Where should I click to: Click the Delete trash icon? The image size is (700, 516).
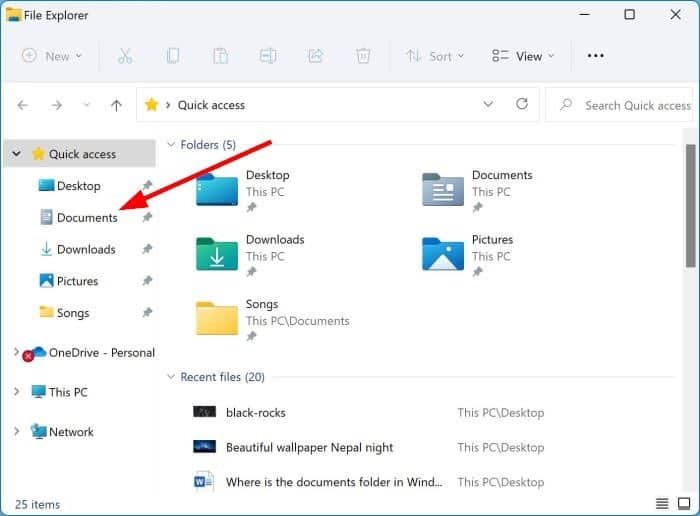(x=363, y=56)
